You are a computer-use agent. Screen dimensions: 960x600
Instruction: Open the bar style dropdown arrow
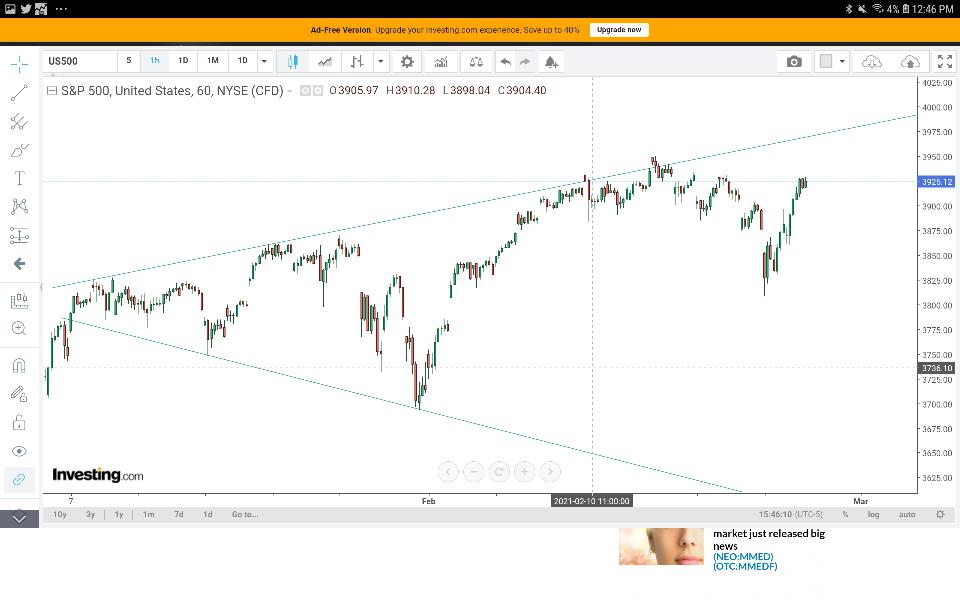[380, 61]
